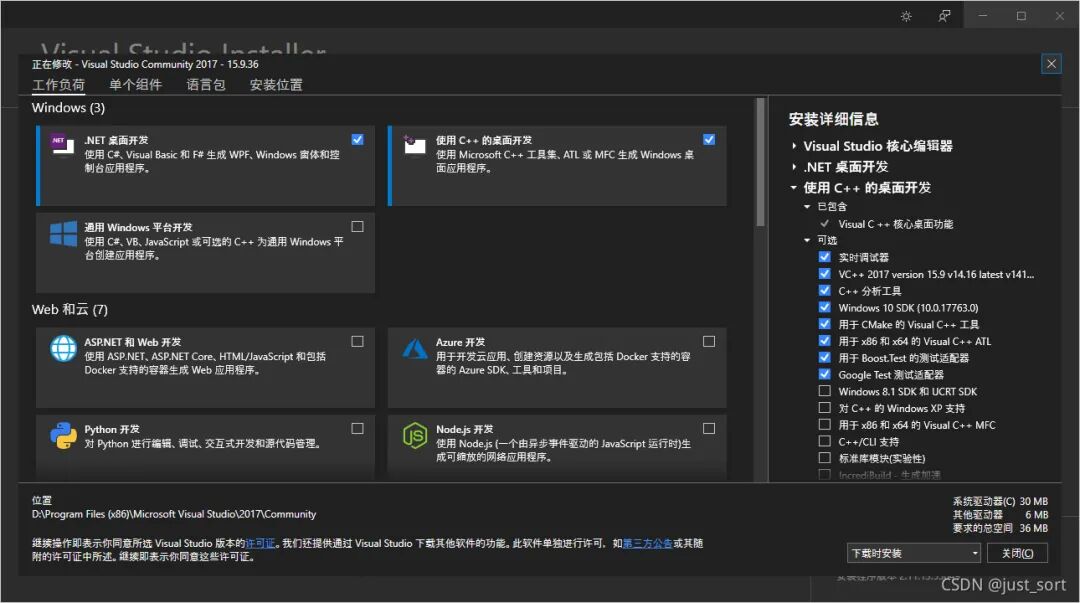Check x86 和 x64 Visual C++ MFC component

(824, 425)
